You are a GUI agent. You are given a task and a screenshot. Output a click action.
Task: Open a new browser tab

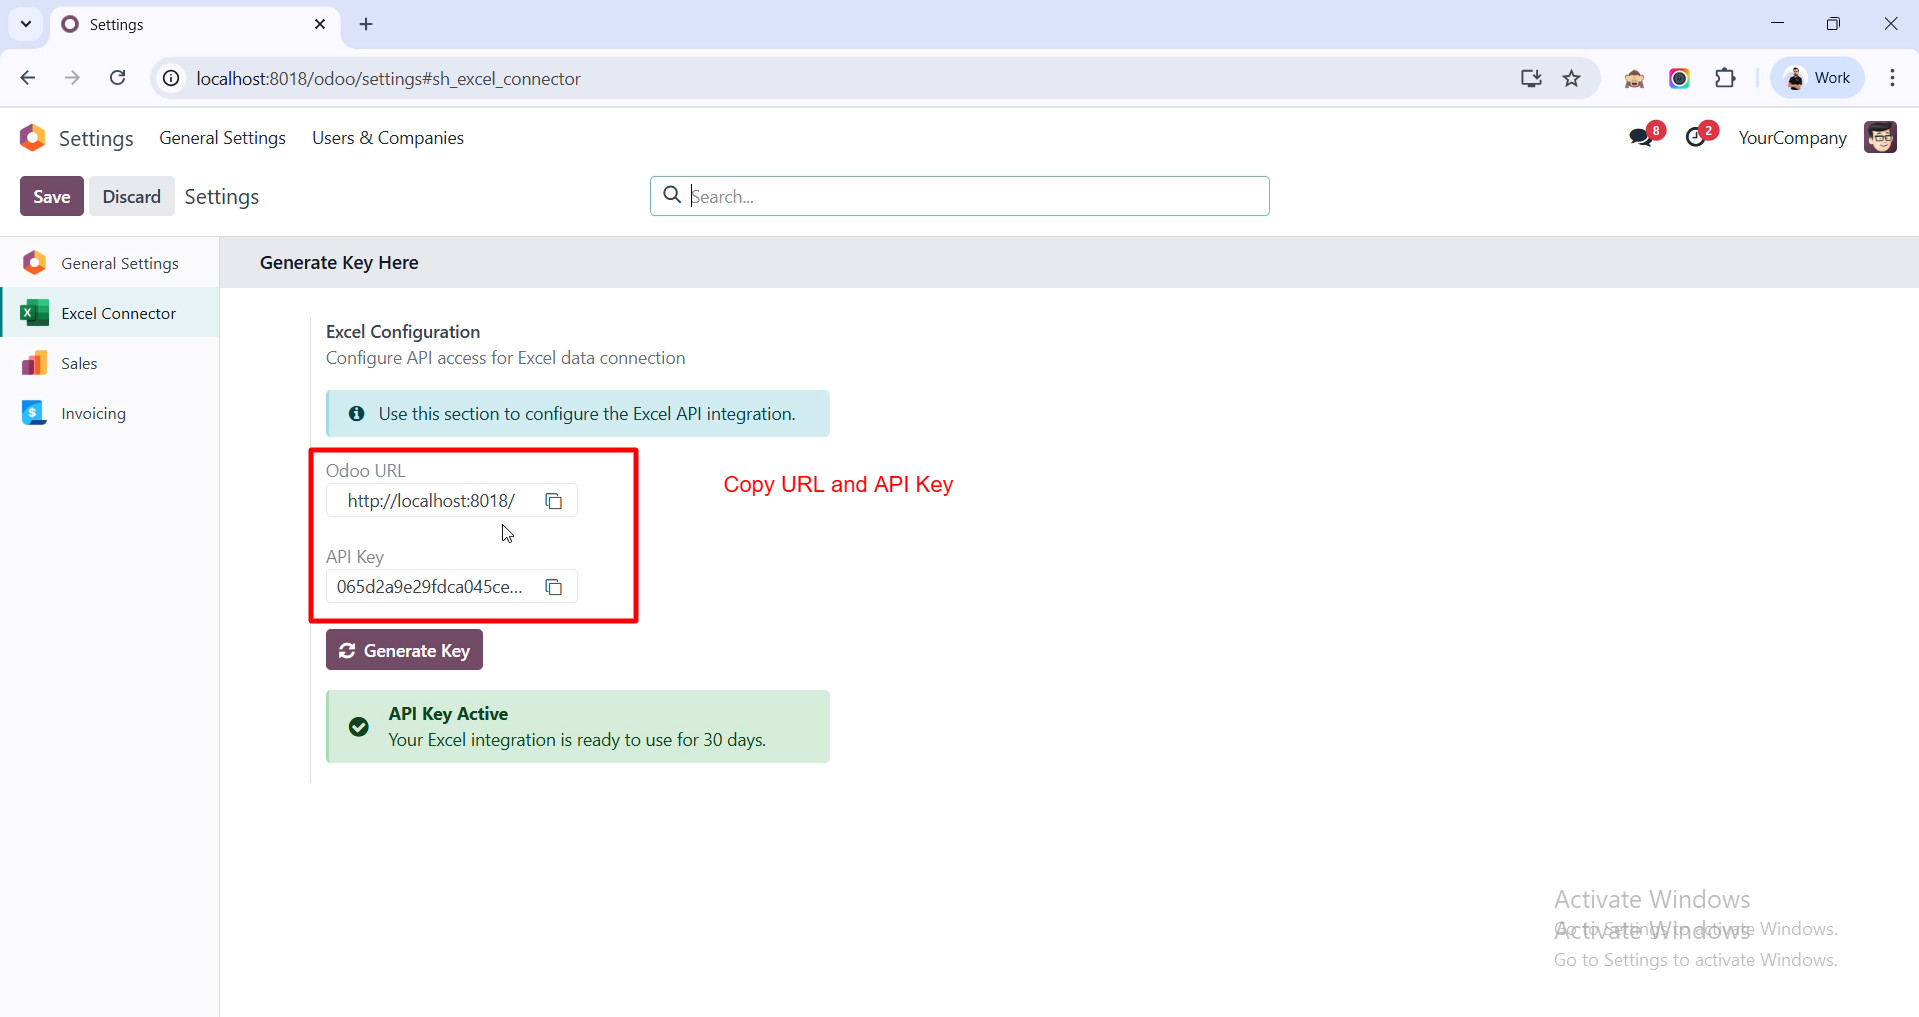(x=366, y=24)
